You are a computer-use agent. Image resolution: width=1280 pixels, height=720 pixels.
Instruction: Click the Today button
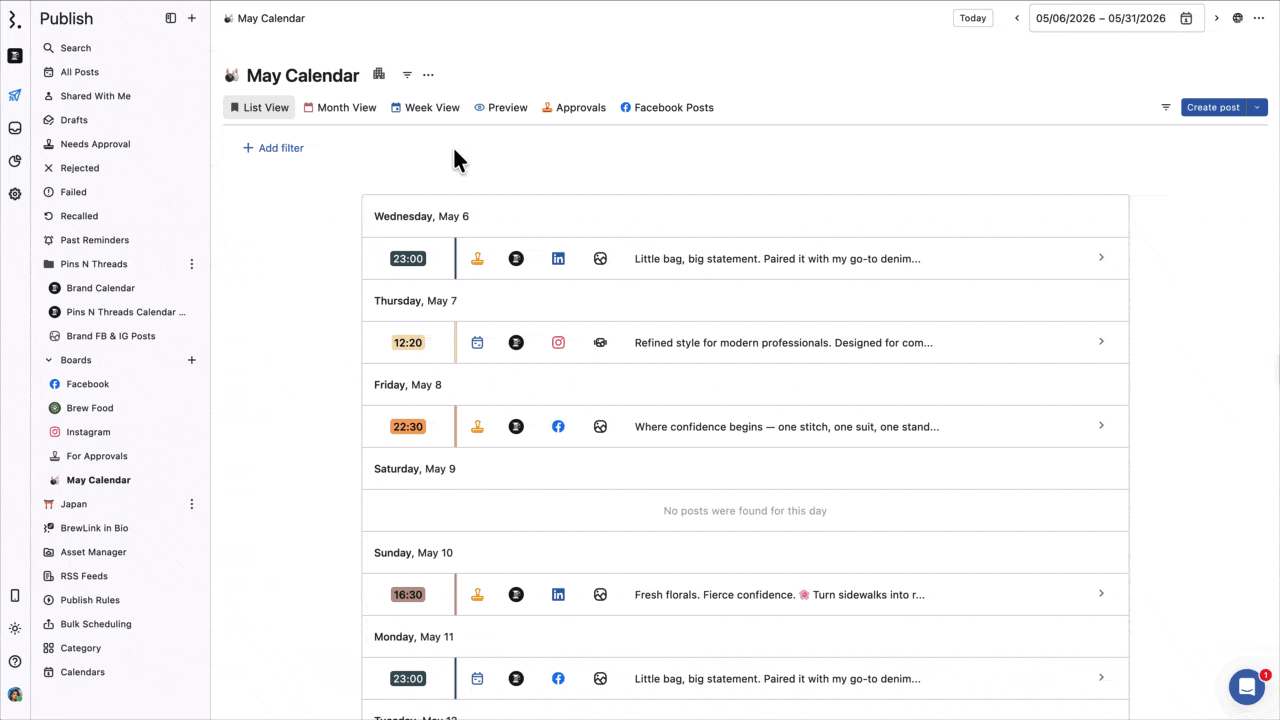973,18
